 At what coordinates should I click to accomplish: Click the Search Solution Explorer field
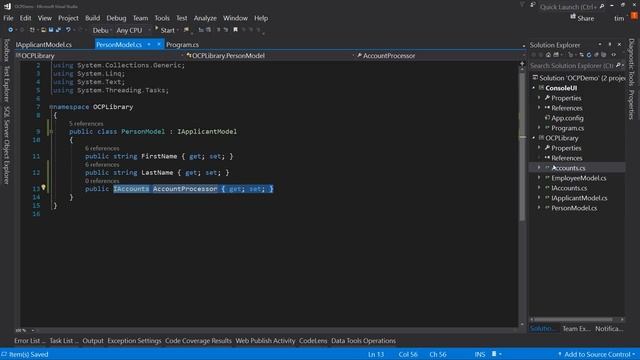[x=576, y=65]
